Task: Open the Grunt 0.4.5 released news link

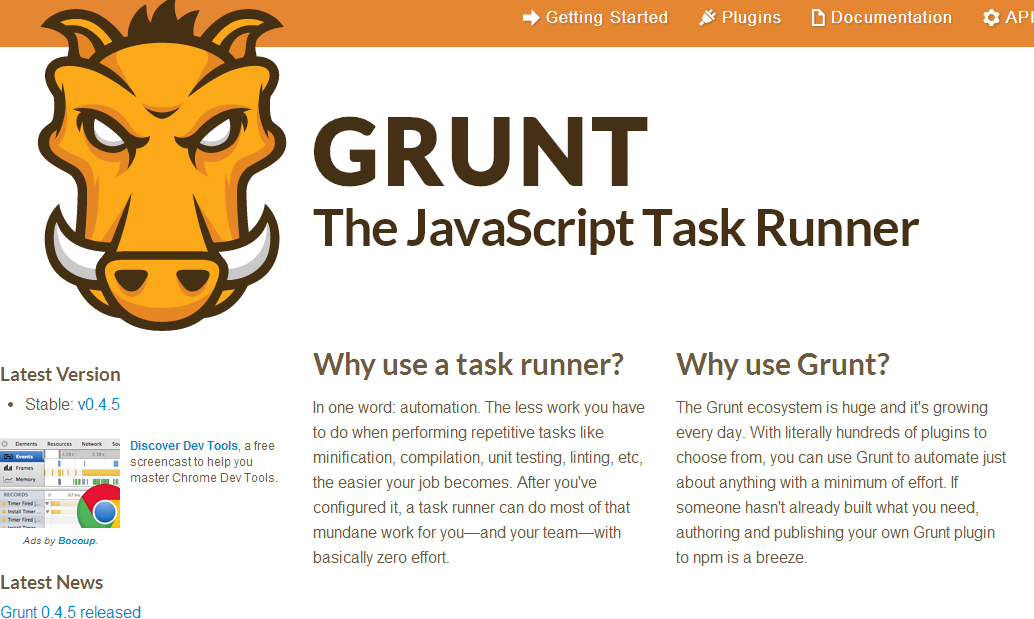Action: coord(71,612)
